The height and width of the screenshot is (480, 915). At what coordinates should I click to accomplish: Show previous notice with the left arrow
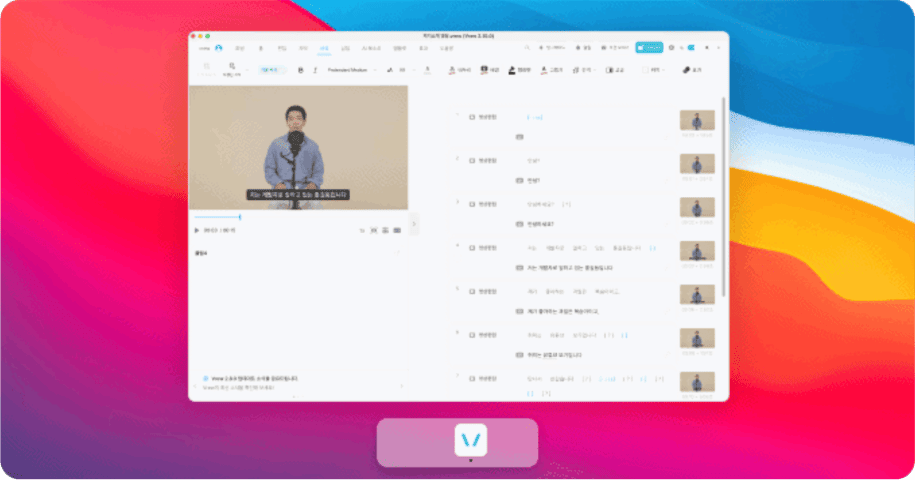pyautogui.click(x=195, y=386)
